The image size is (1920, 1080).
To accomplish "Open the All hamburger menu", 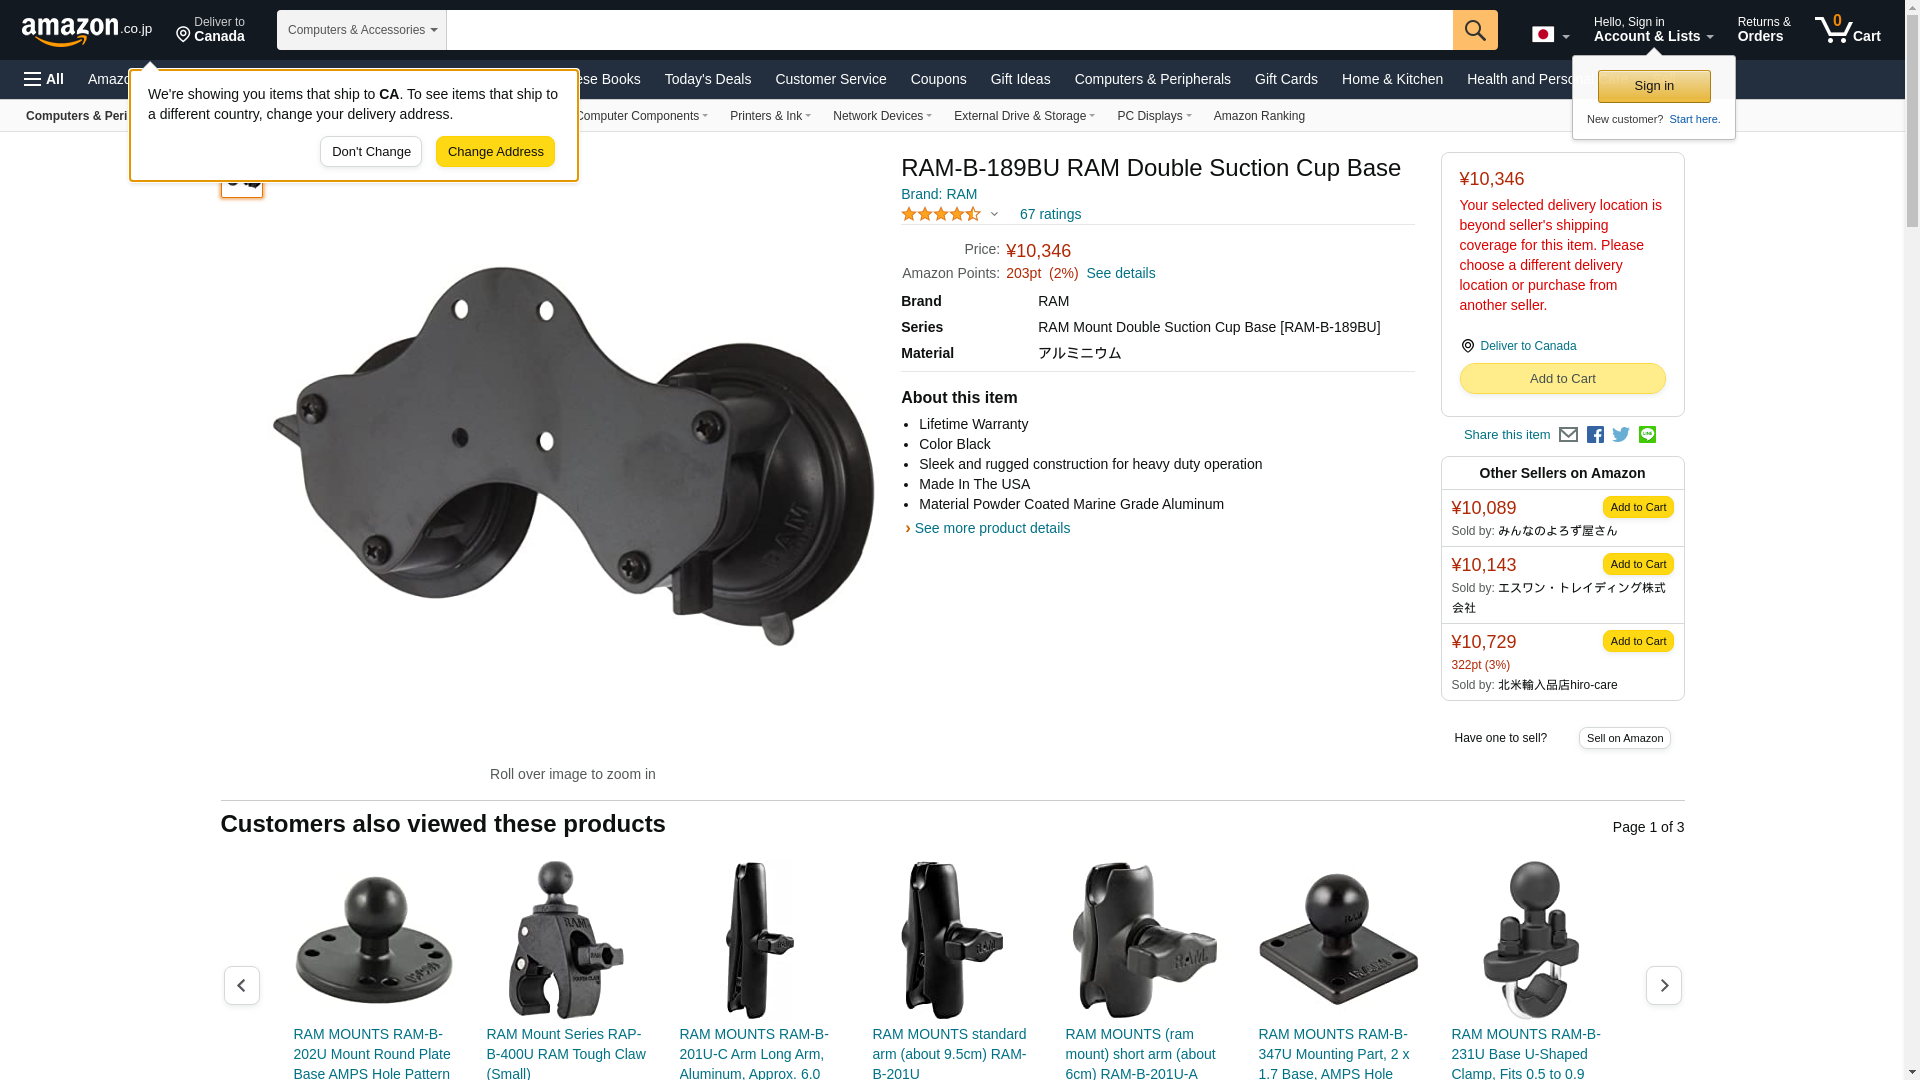I will coord(44,79).
